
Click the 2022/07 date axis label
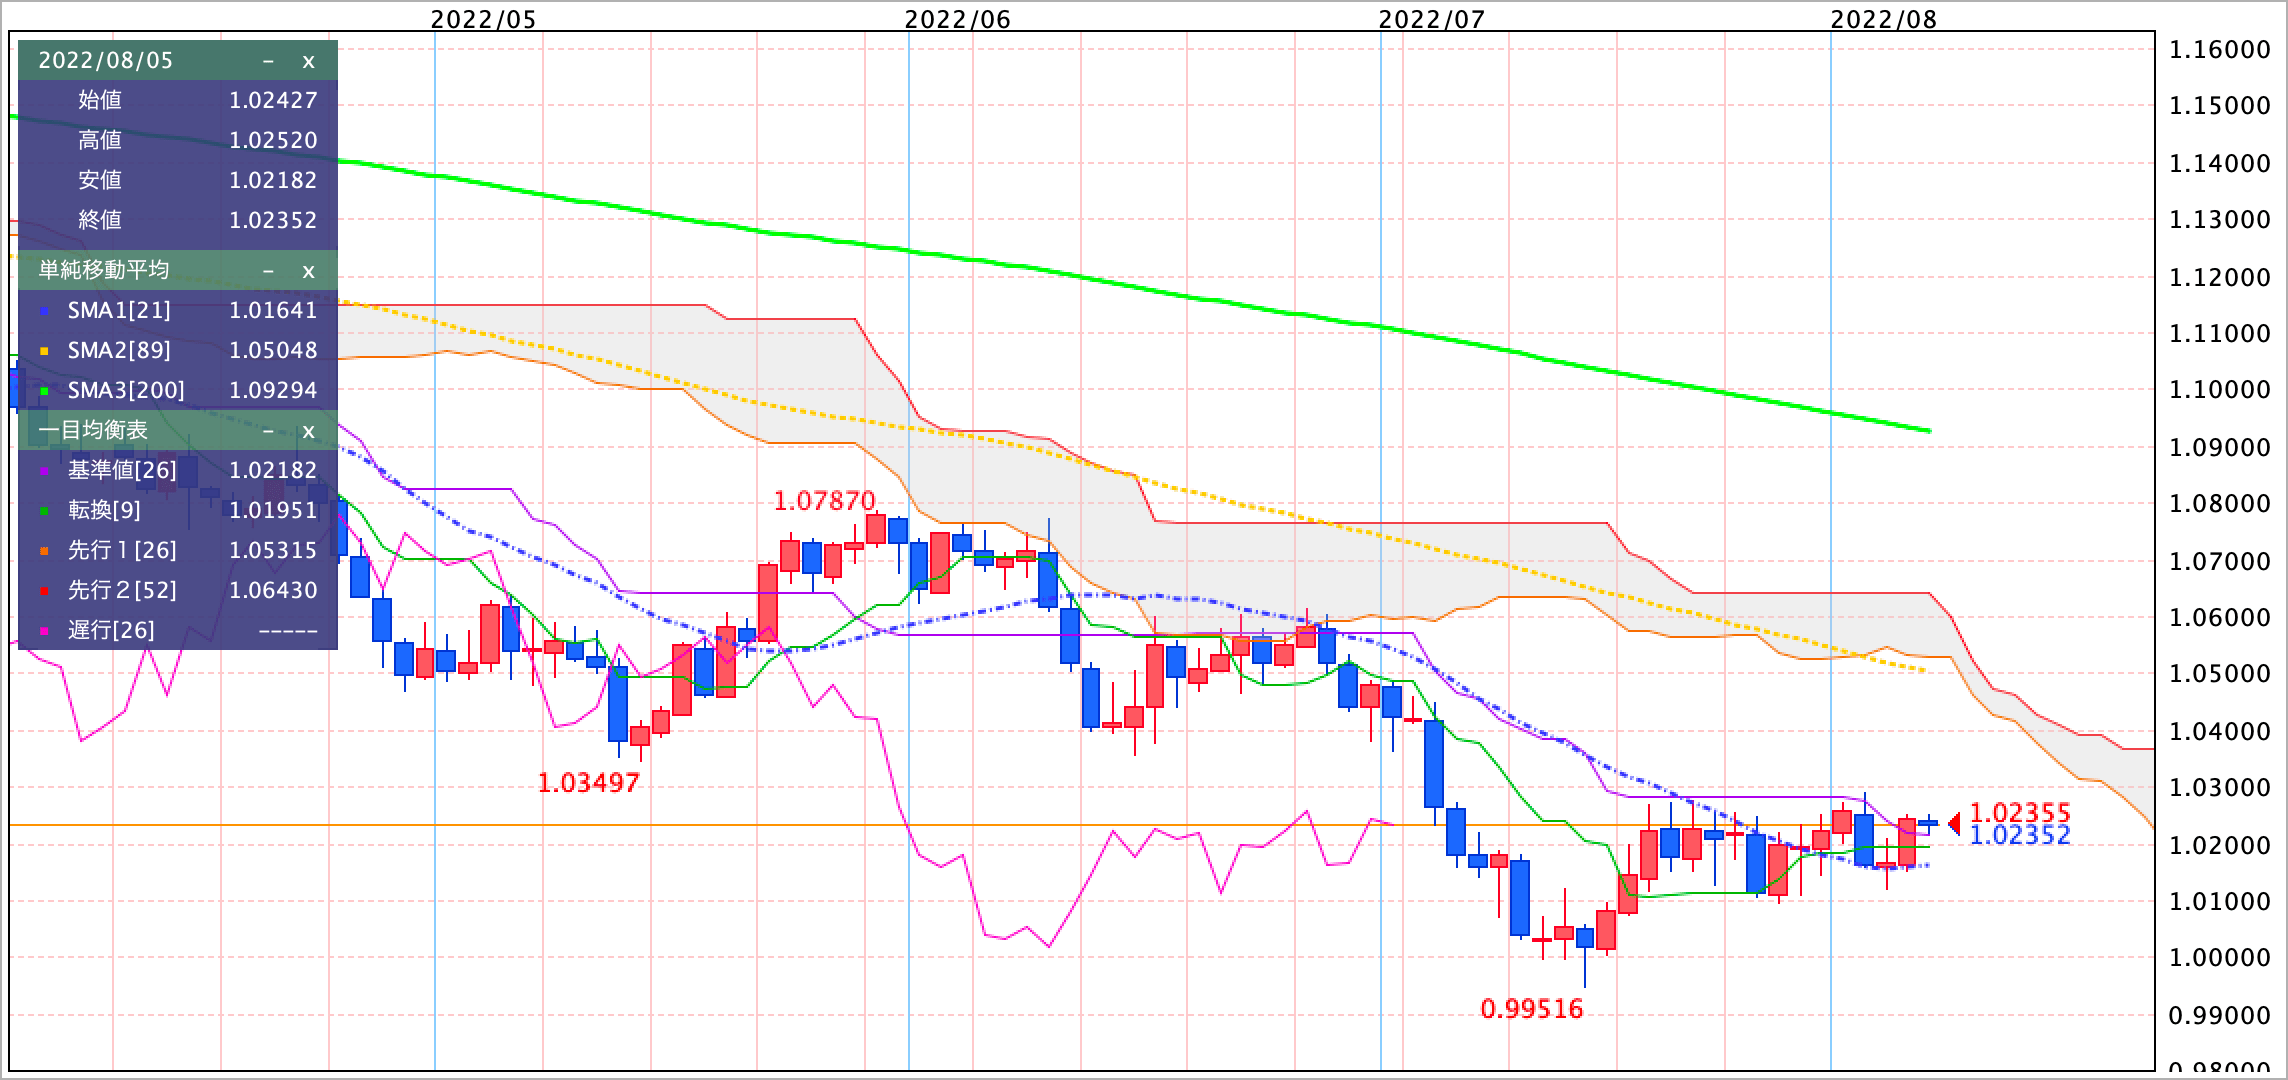1432,19
